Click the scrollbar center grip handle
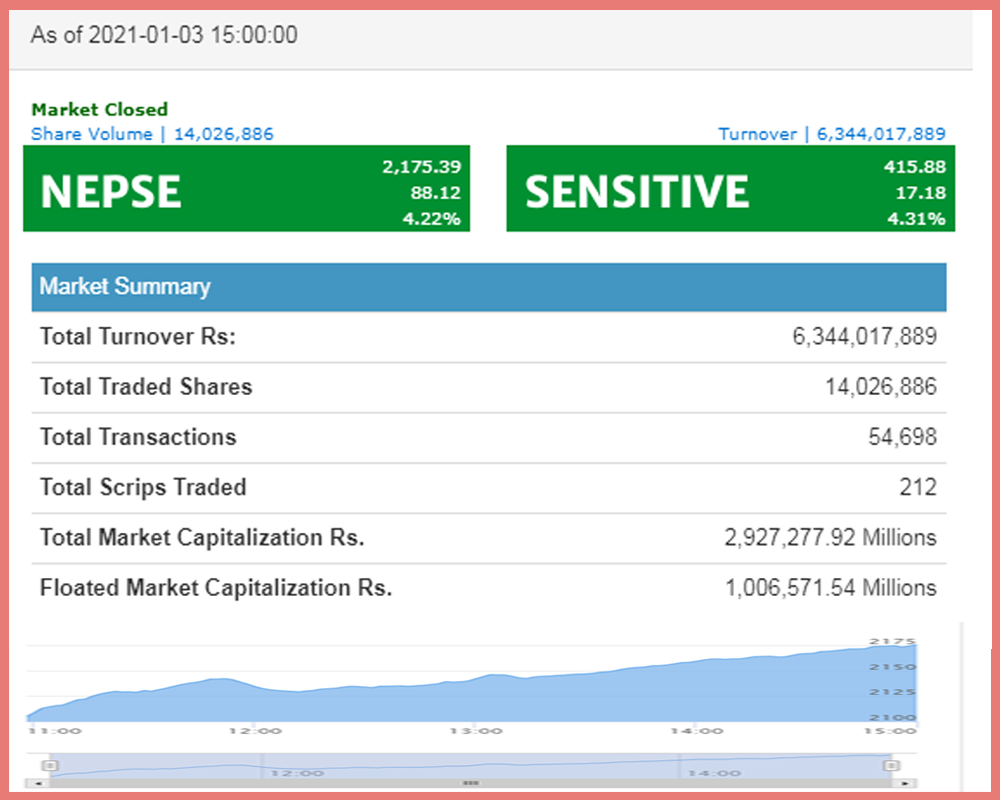This screenshot has height=800, width=1000. (x=471, y=783)
